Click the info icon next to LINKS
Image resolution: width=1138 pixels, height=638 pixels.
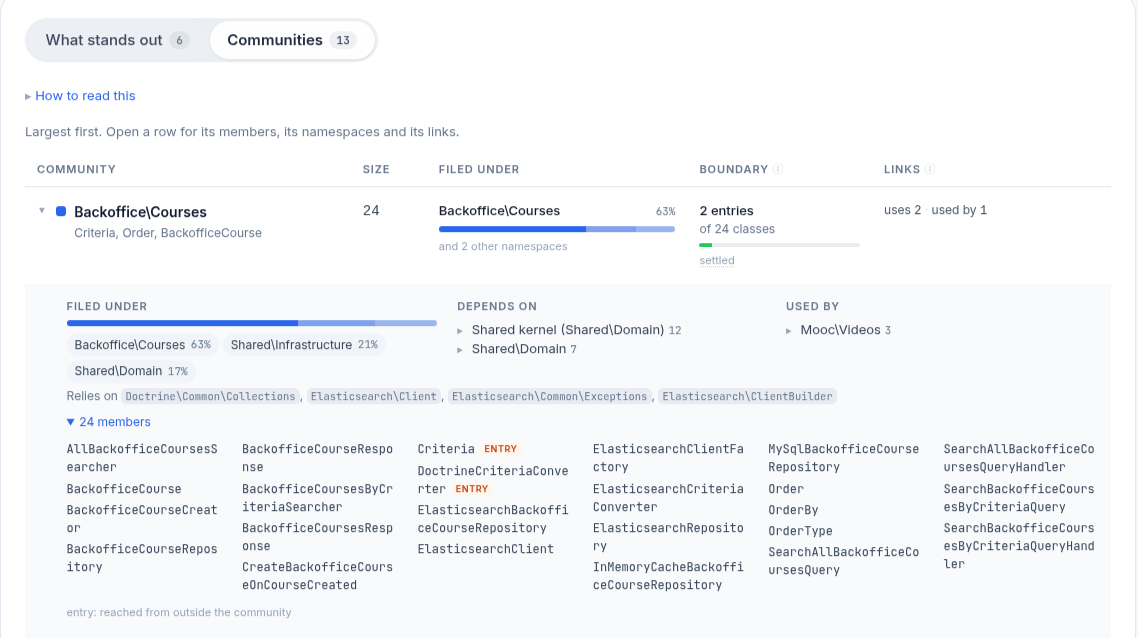tap(930, 169)
